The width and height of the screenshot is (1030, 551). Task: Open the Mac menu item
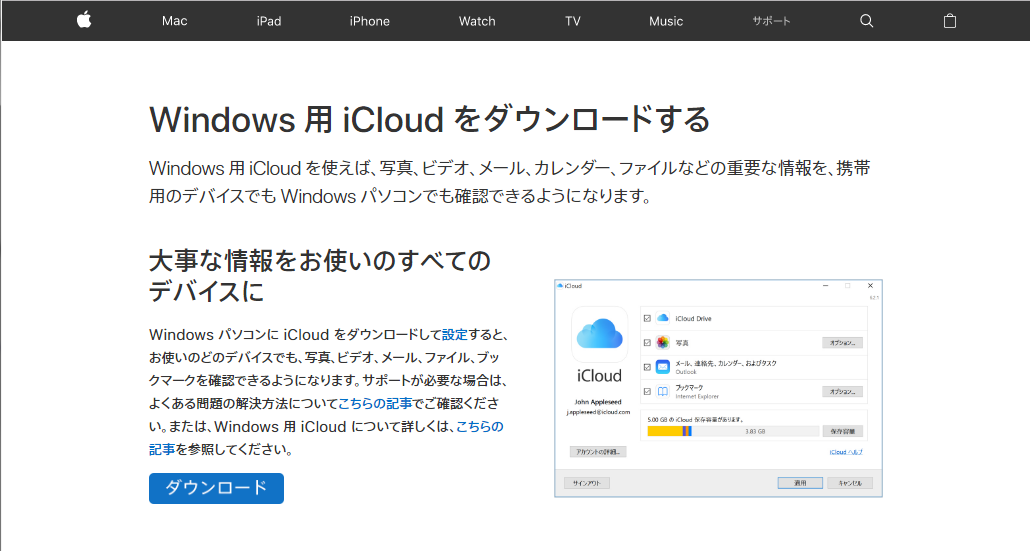(x=175, y=21)
